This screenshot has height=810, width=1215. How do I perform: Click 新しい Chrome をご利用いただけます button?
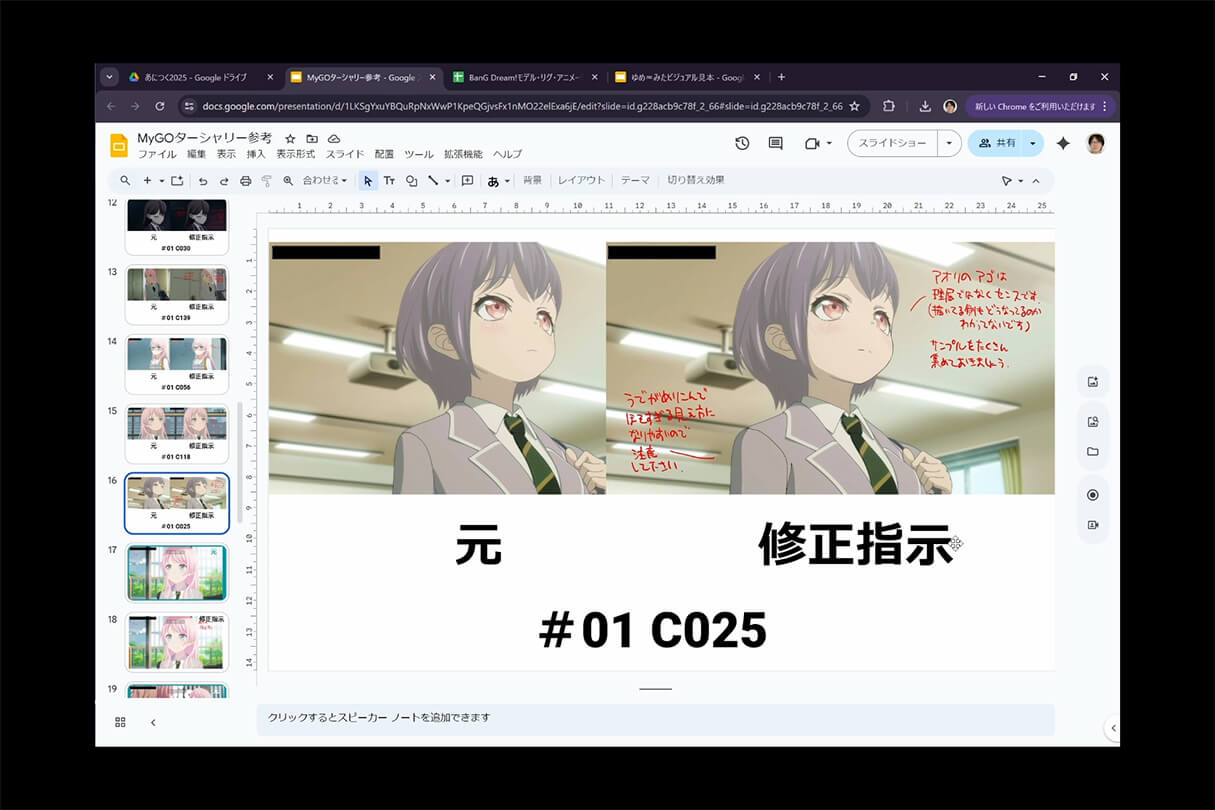pyautogui.click(x=1038, y=106)
